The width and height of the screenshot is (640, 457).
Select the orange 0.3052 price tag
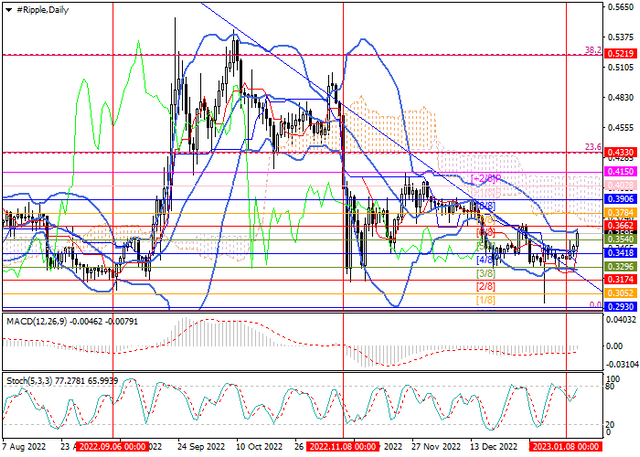pos(620,293)
